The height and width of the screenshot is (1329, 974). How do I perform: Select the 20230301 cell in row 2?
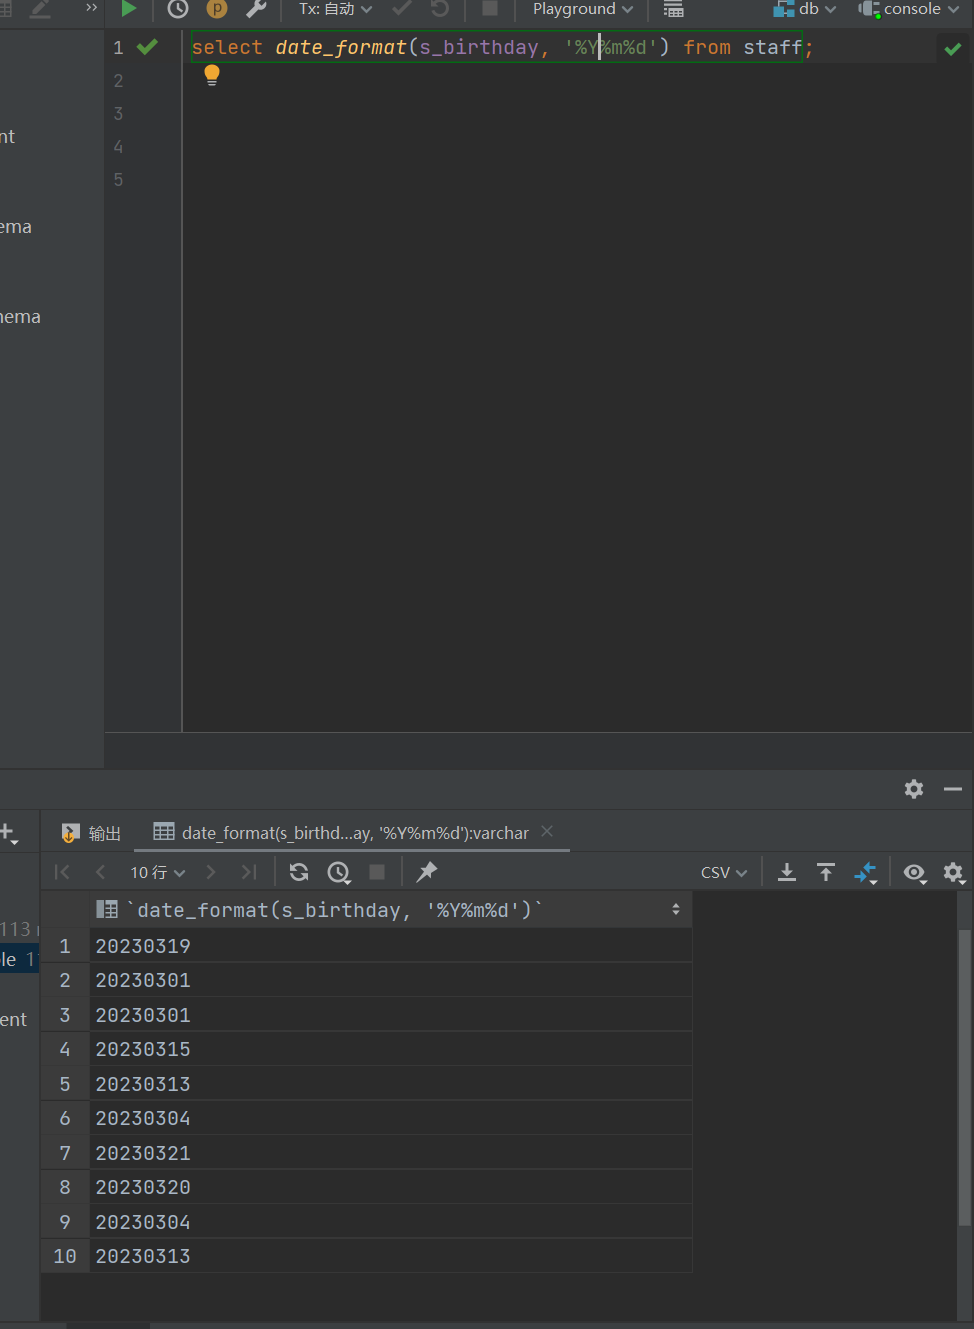coord(390,980)
